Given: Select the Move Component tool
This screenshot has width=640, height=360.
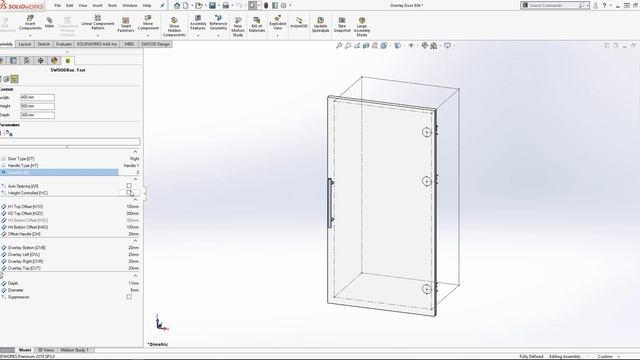Looking at the screenshot, I should tap(148, 23).
